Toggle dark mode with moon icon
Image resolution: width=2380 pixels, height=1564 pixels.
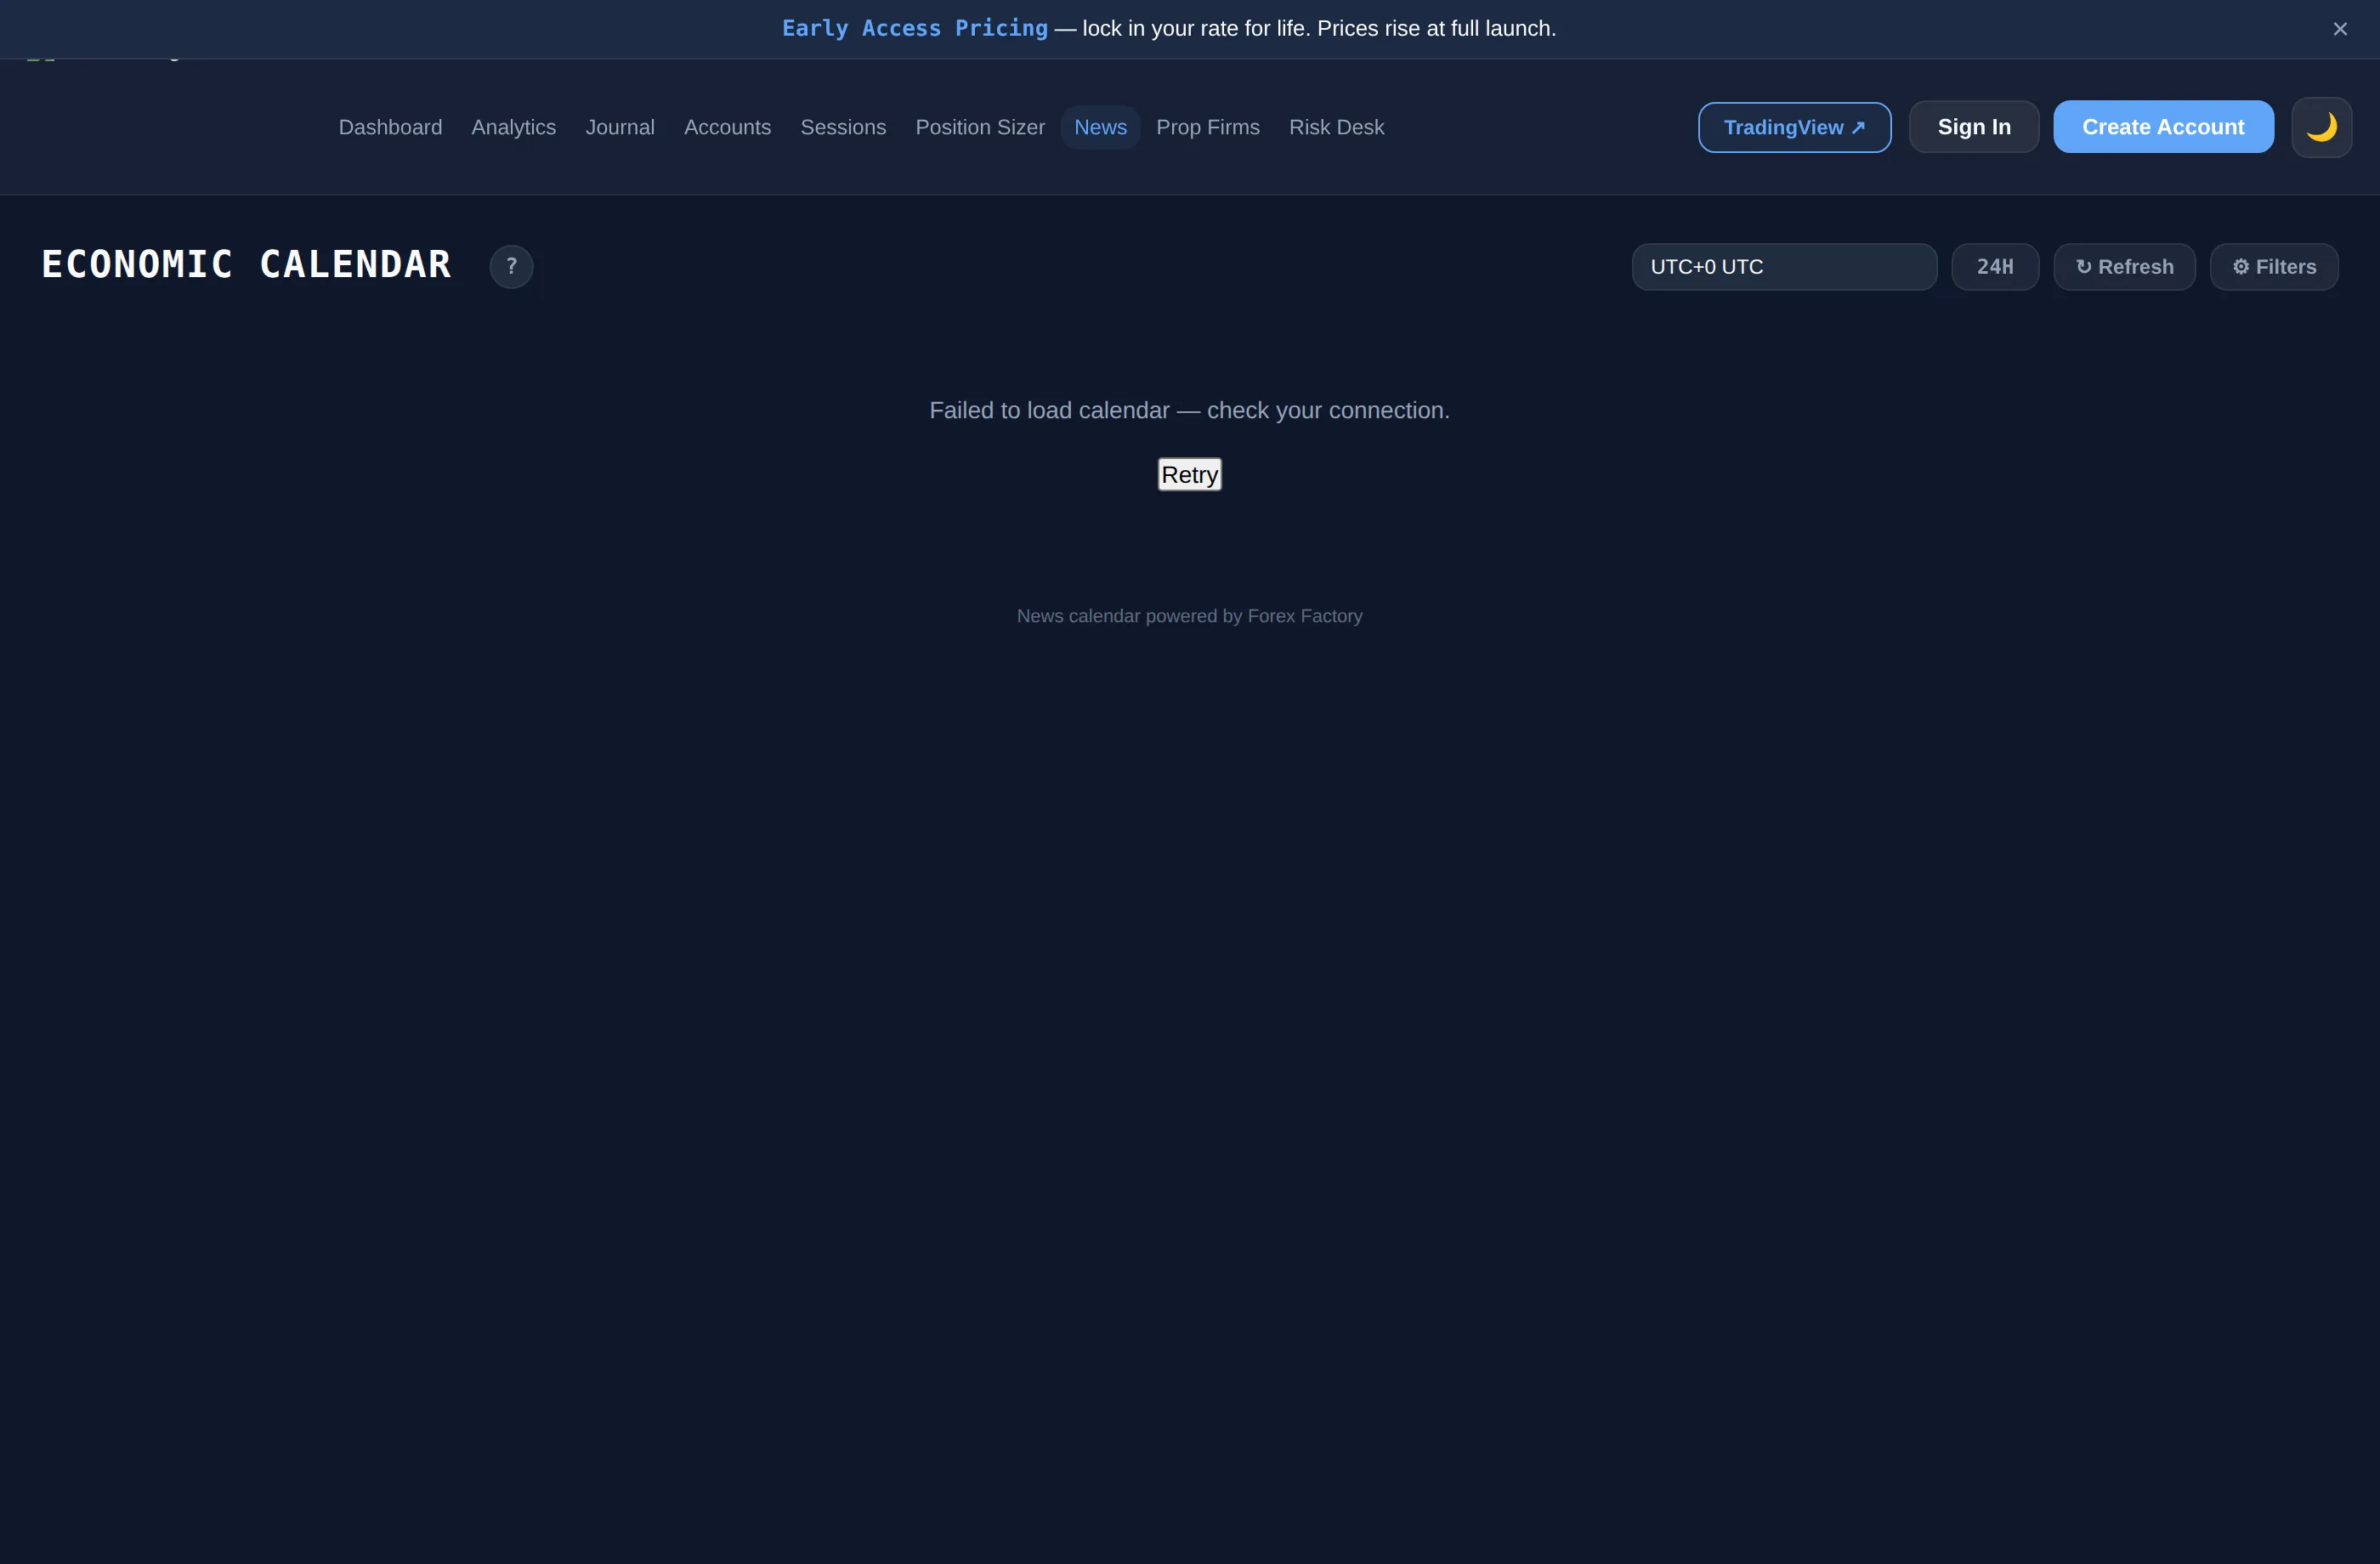click(x=2321, y=127)
